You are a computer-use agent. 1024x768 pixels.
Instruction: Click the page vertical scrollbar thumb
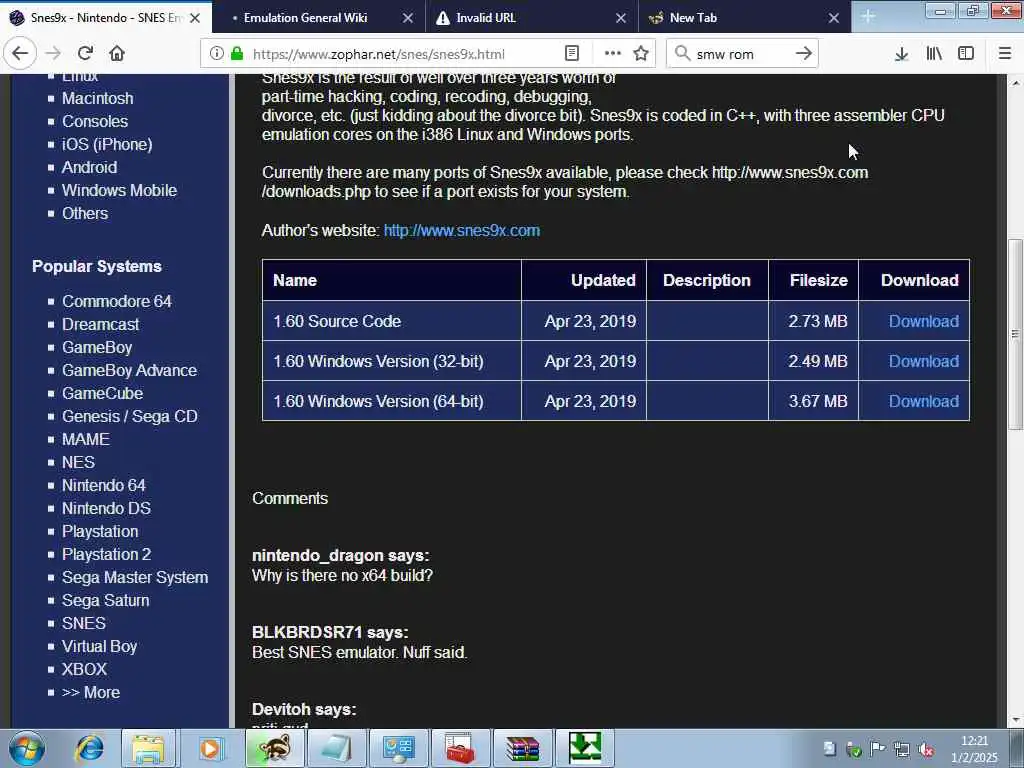1015,334
